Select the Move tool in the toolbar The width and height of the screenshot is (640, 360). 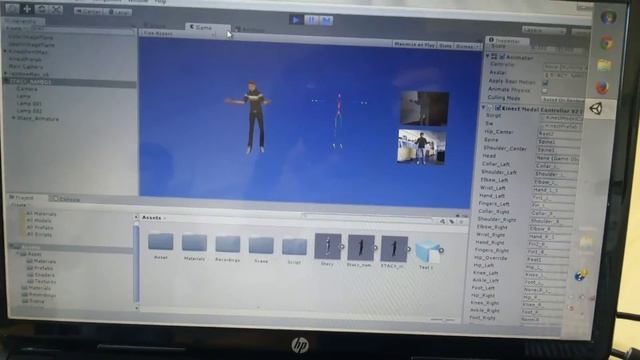(27, 9)
